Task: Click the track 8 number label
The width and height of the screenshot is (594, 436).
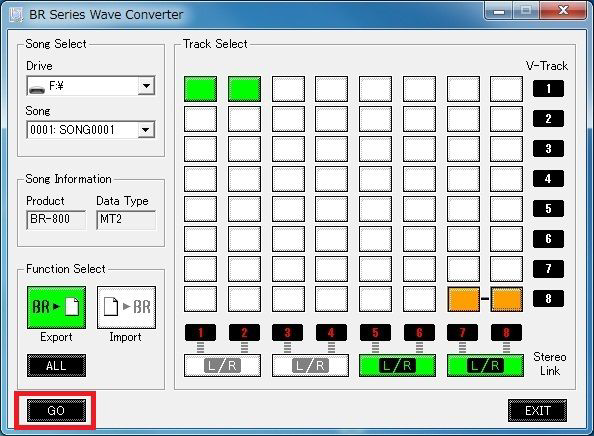Action: [506, 333]
